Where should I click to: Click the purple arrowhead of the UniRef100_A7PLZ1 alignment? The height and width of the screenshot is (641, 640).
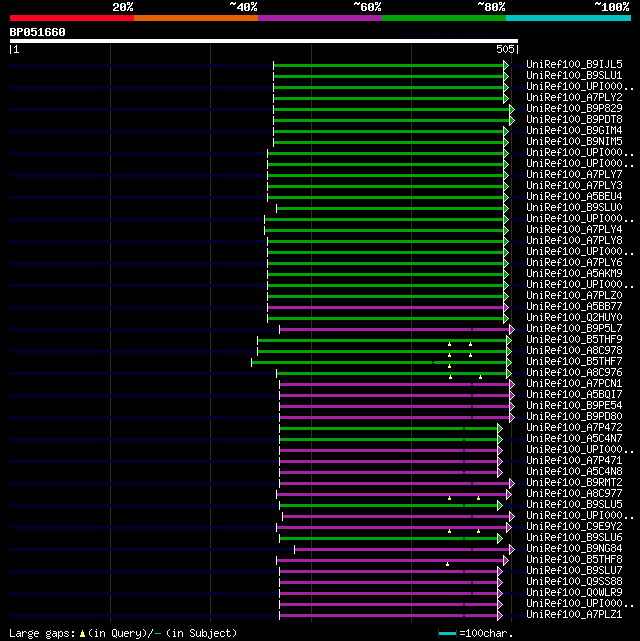(x=500, y=615)
